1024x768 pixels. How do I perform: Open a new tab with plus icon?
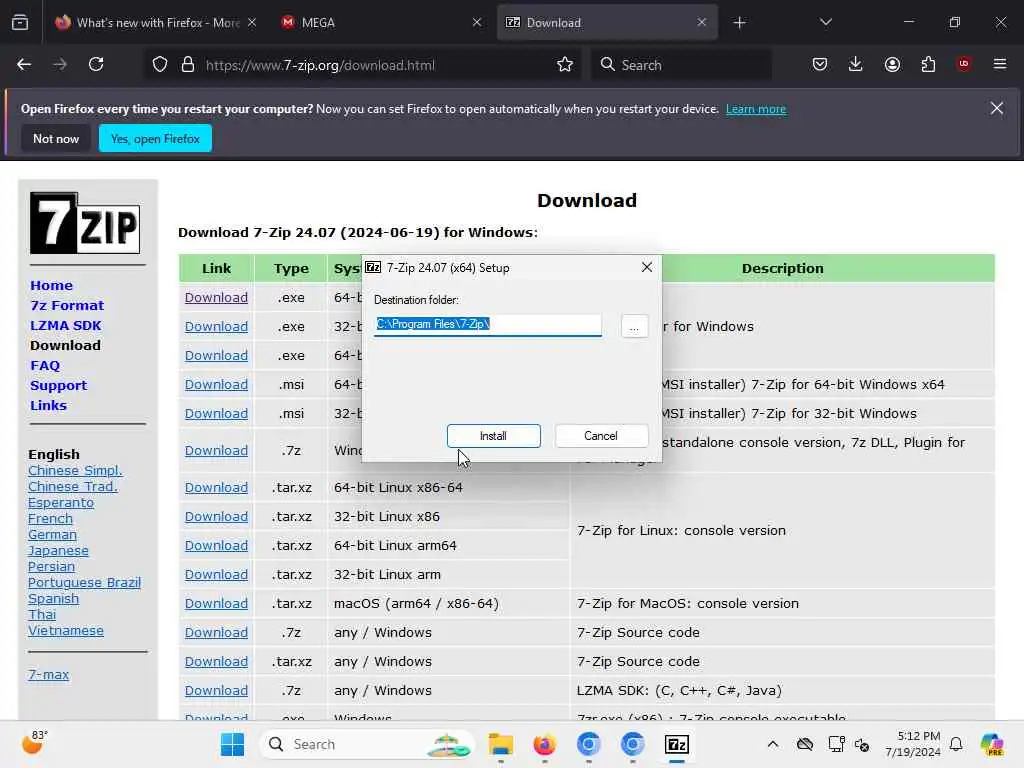coord(739,23)
